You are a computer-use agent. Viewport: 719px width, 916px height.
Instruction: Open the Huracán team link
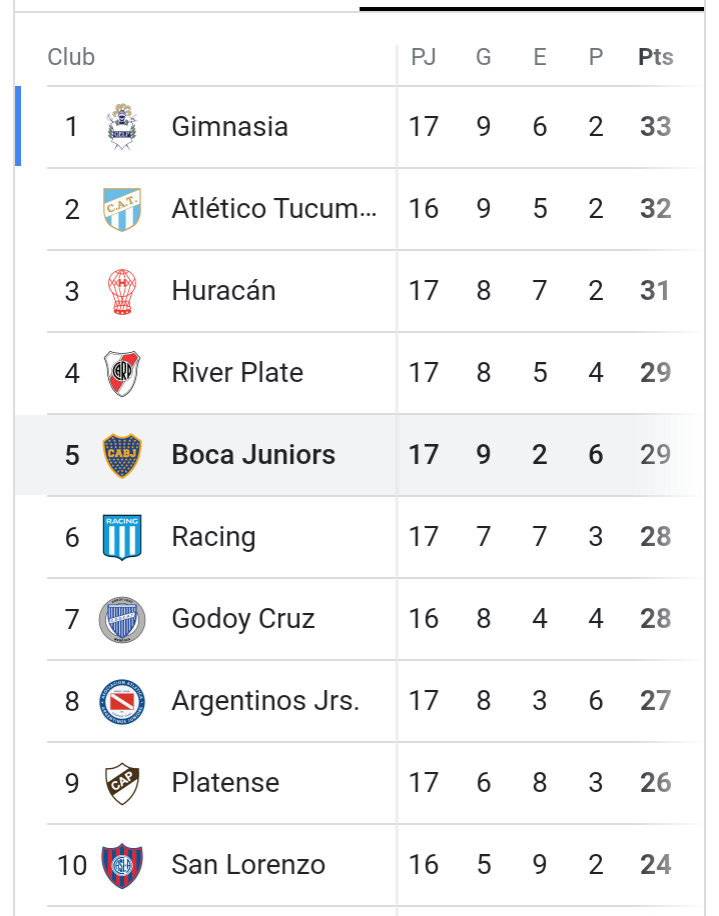224,290
